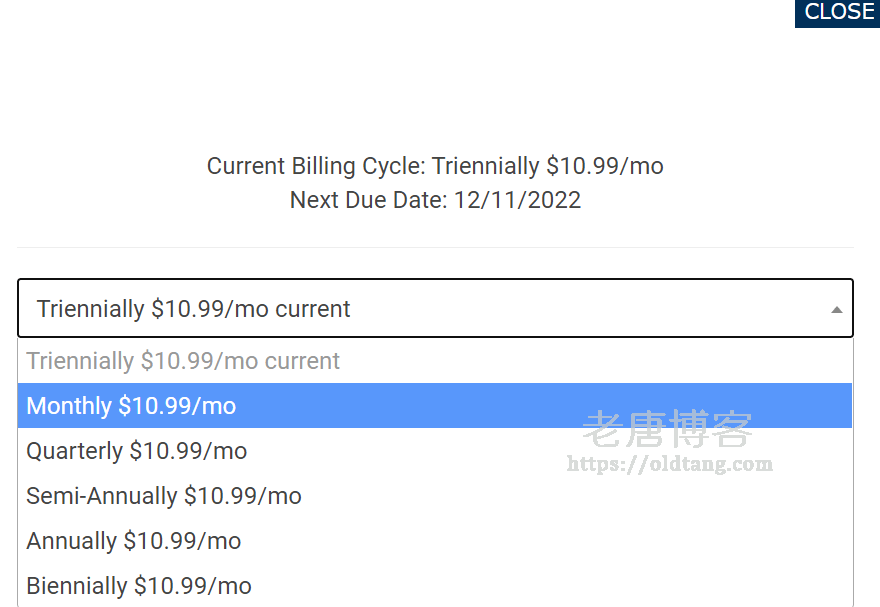Click greyed Triennially current list option
The width and height of the screenshot is (880, 607).
pos(183,361)
